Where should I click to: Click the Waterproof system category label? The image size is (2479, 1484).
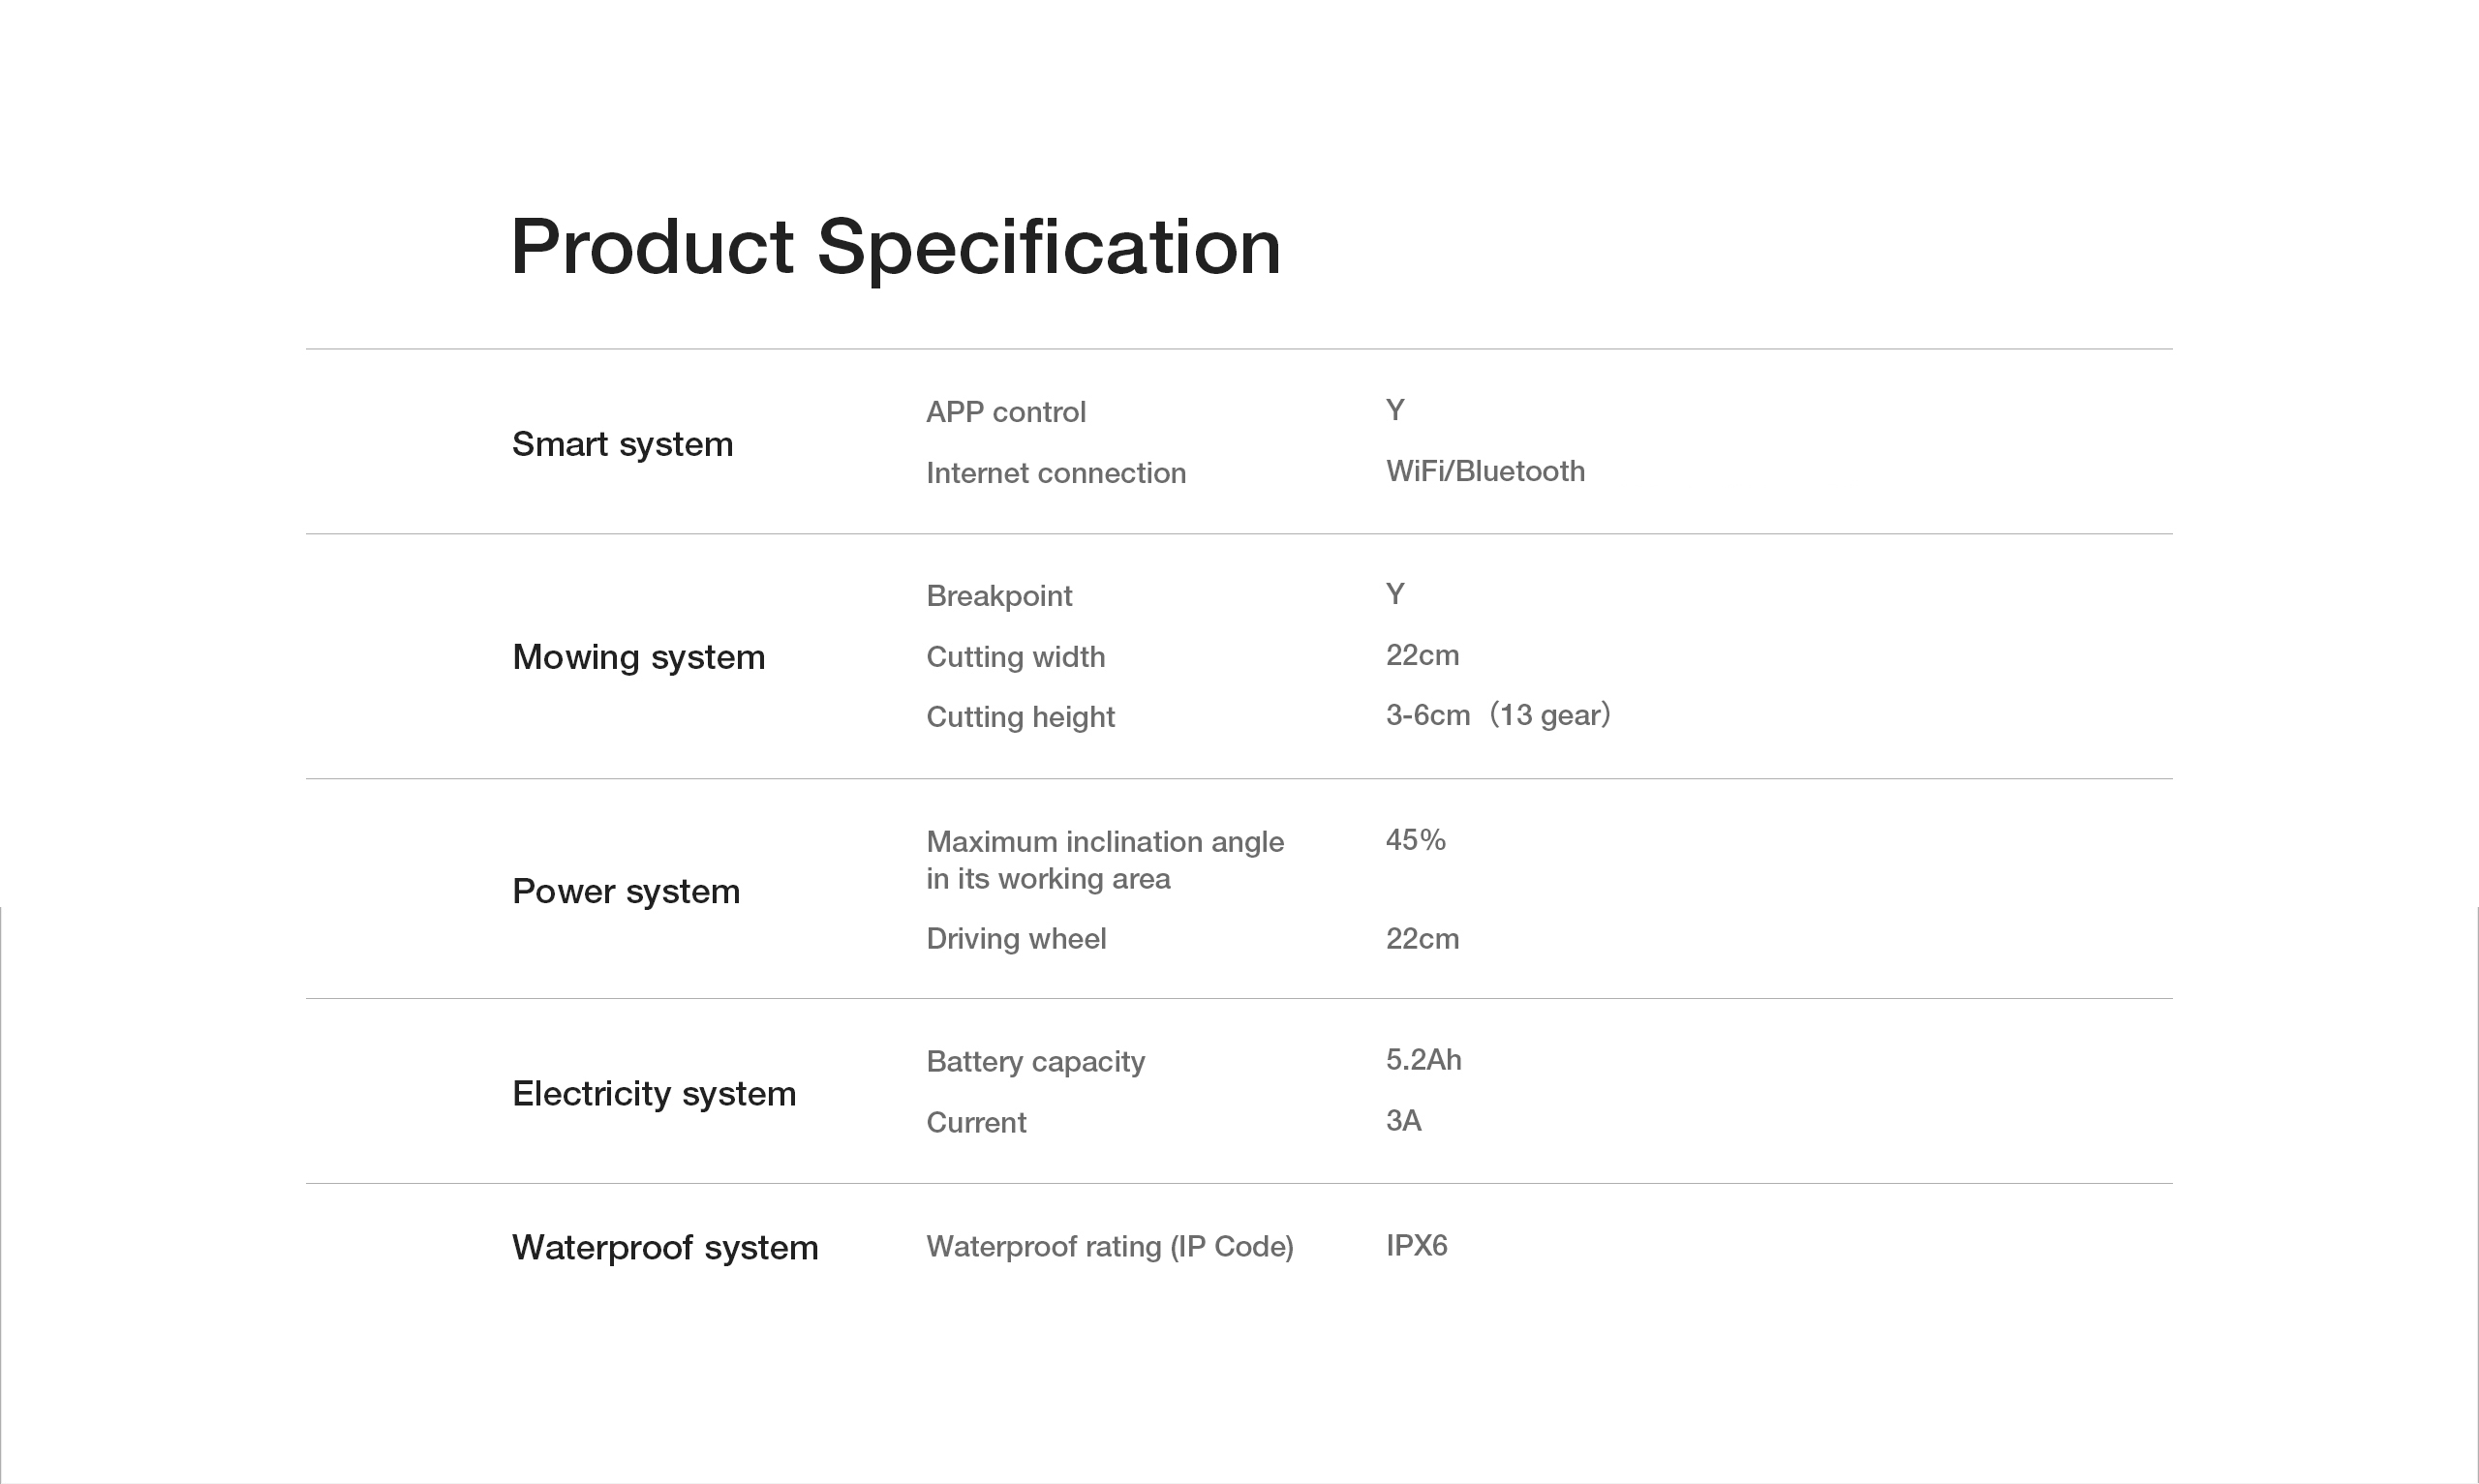point(664,1247)
